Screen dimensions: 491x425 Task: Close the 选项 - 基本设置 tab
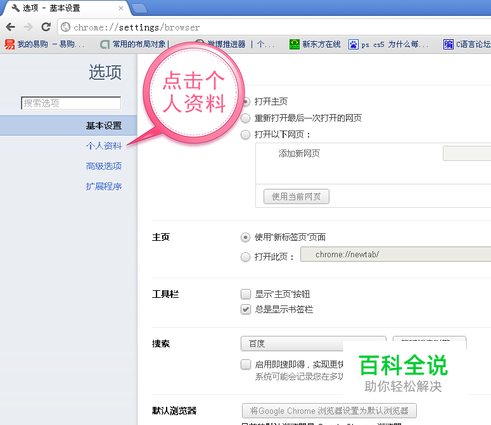(121, 8)
